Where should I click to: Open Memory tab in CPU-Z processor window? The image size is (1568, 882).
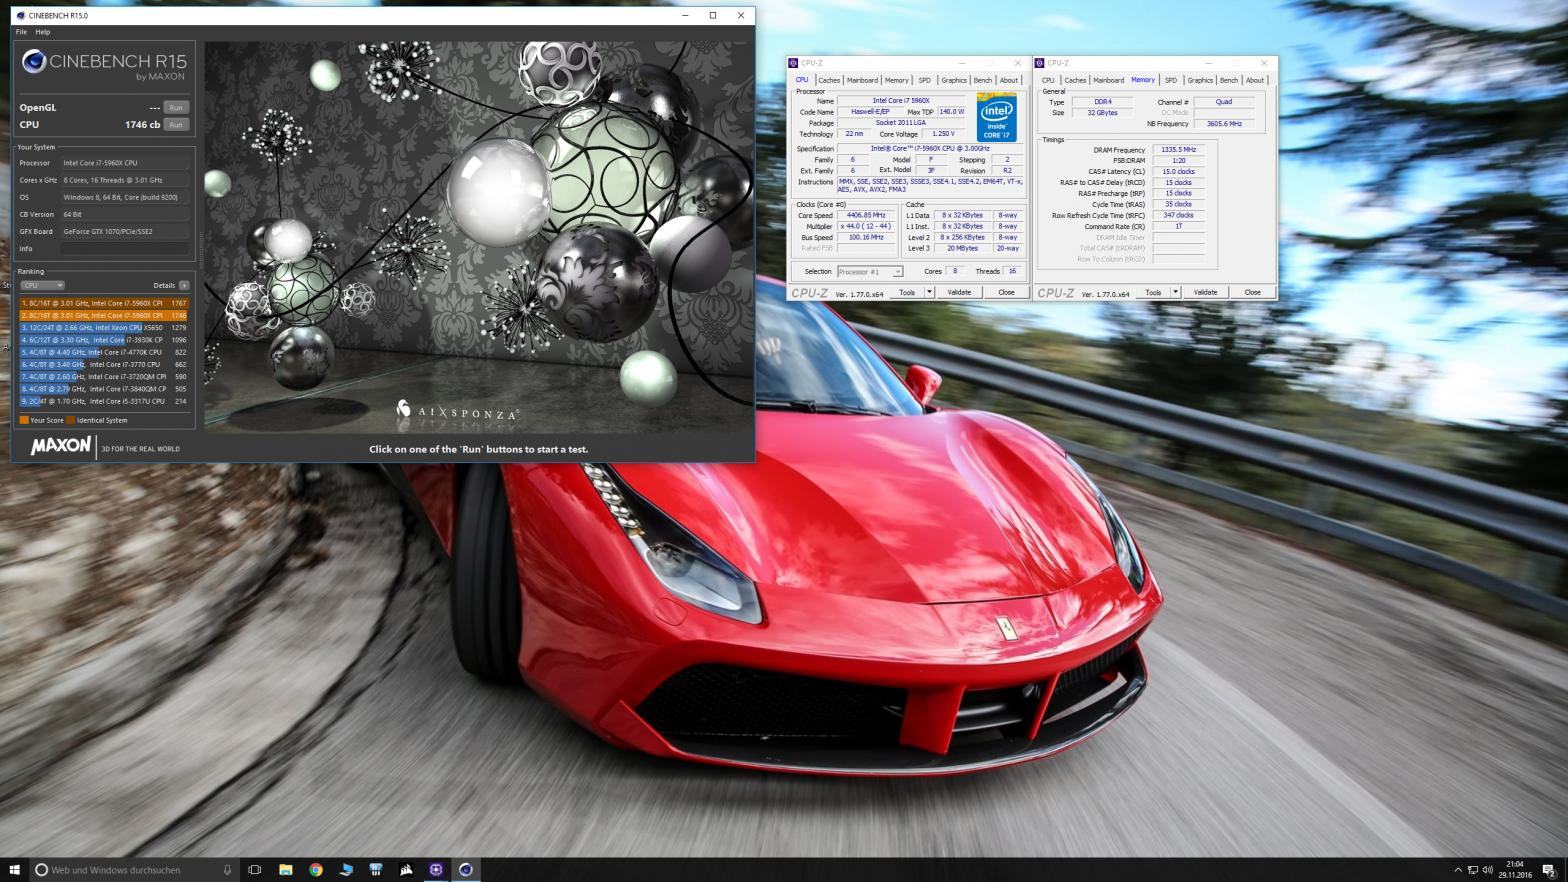point(896,80)
